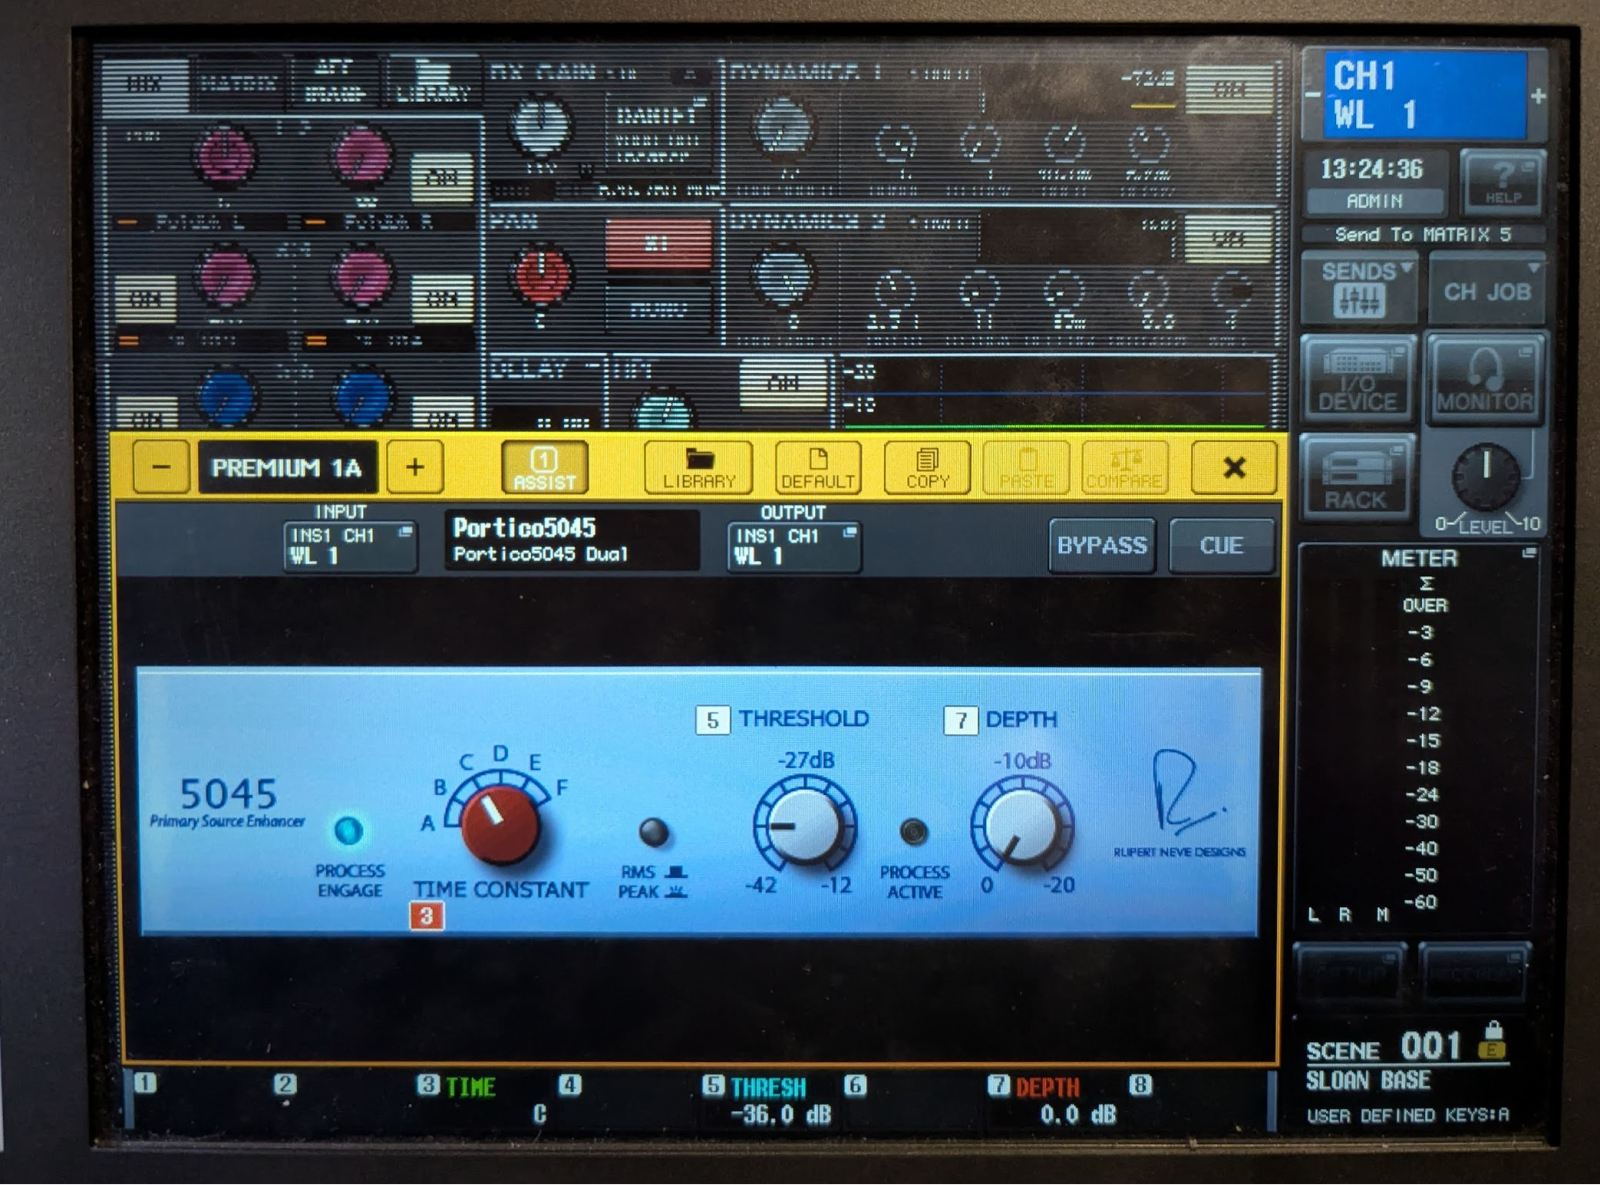This screenshot has width=1600, height=1185.
Task: Switch to the MATRIX tab in background
Action: coord(238,83)
